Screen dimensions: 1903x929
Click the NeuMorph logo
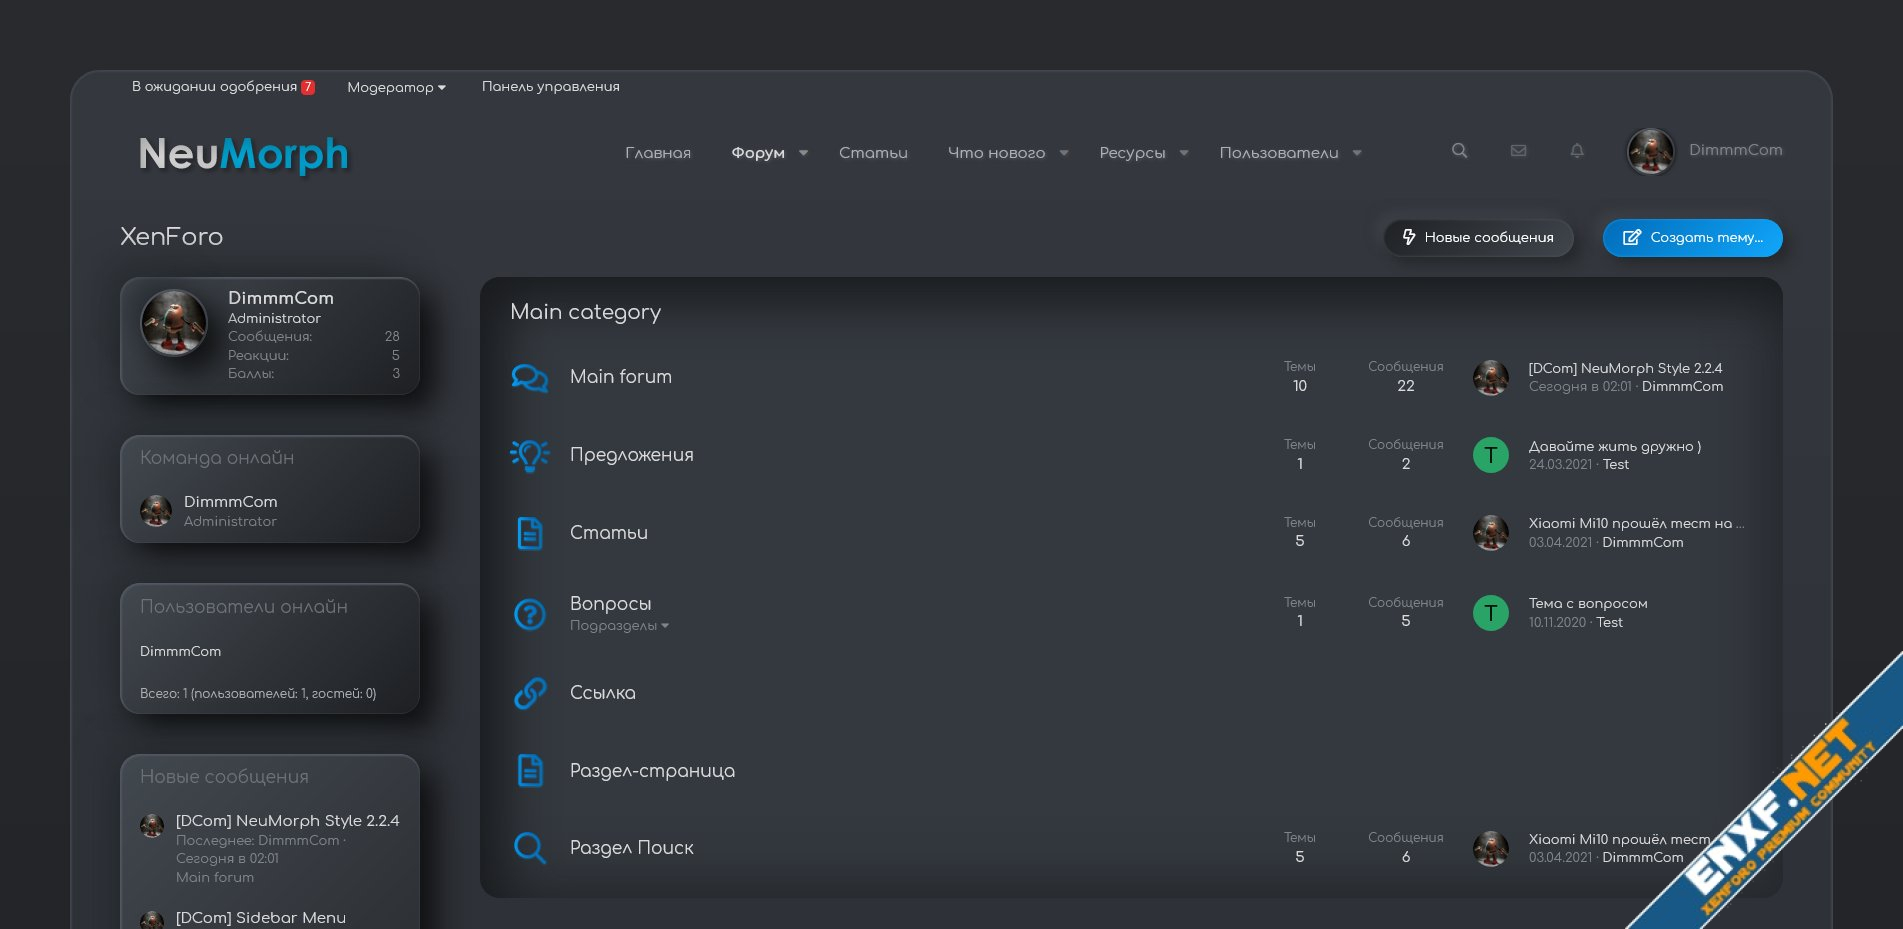(x=244, y=154)
